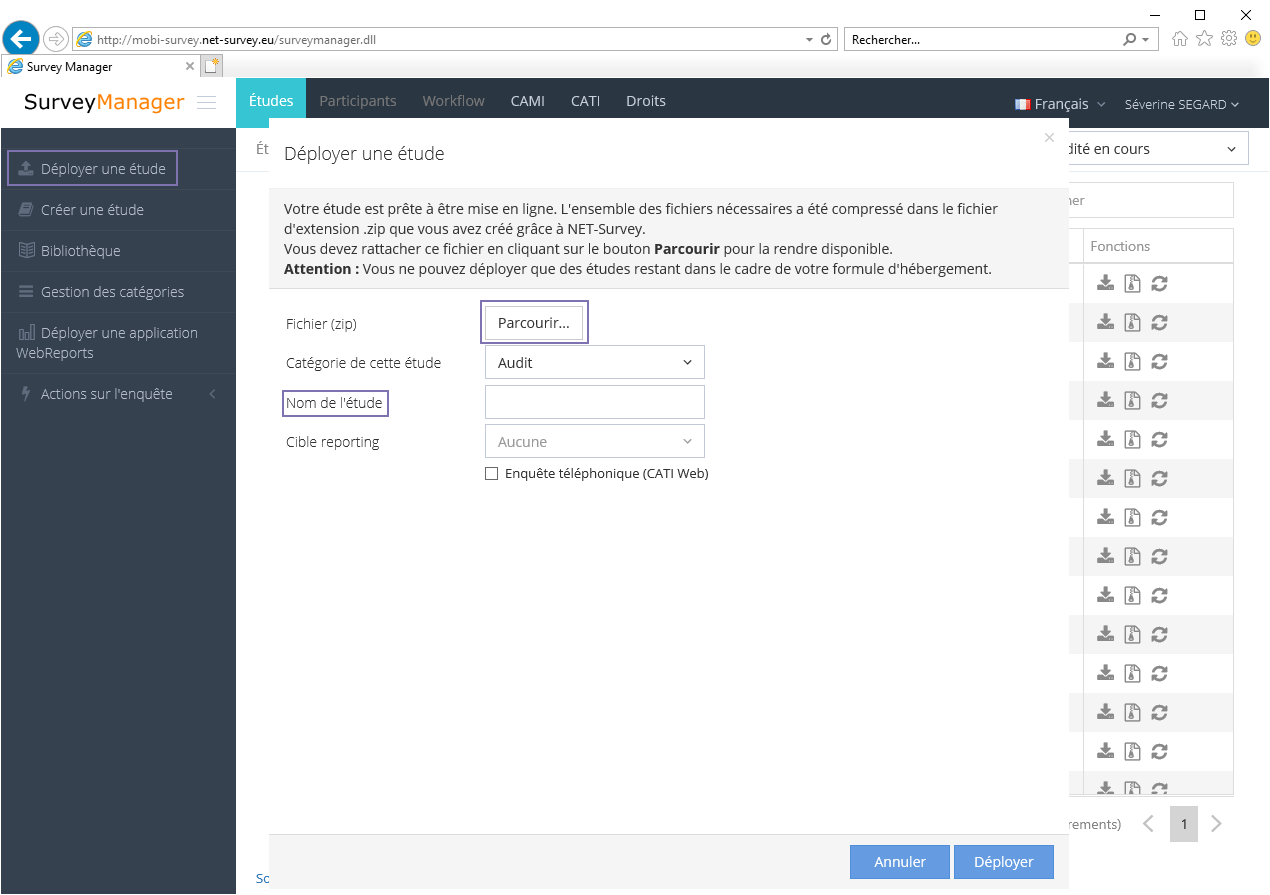The image size is (1270, 895).
Task: Click the Cible reporting label
Action: (x=333, y=442)
